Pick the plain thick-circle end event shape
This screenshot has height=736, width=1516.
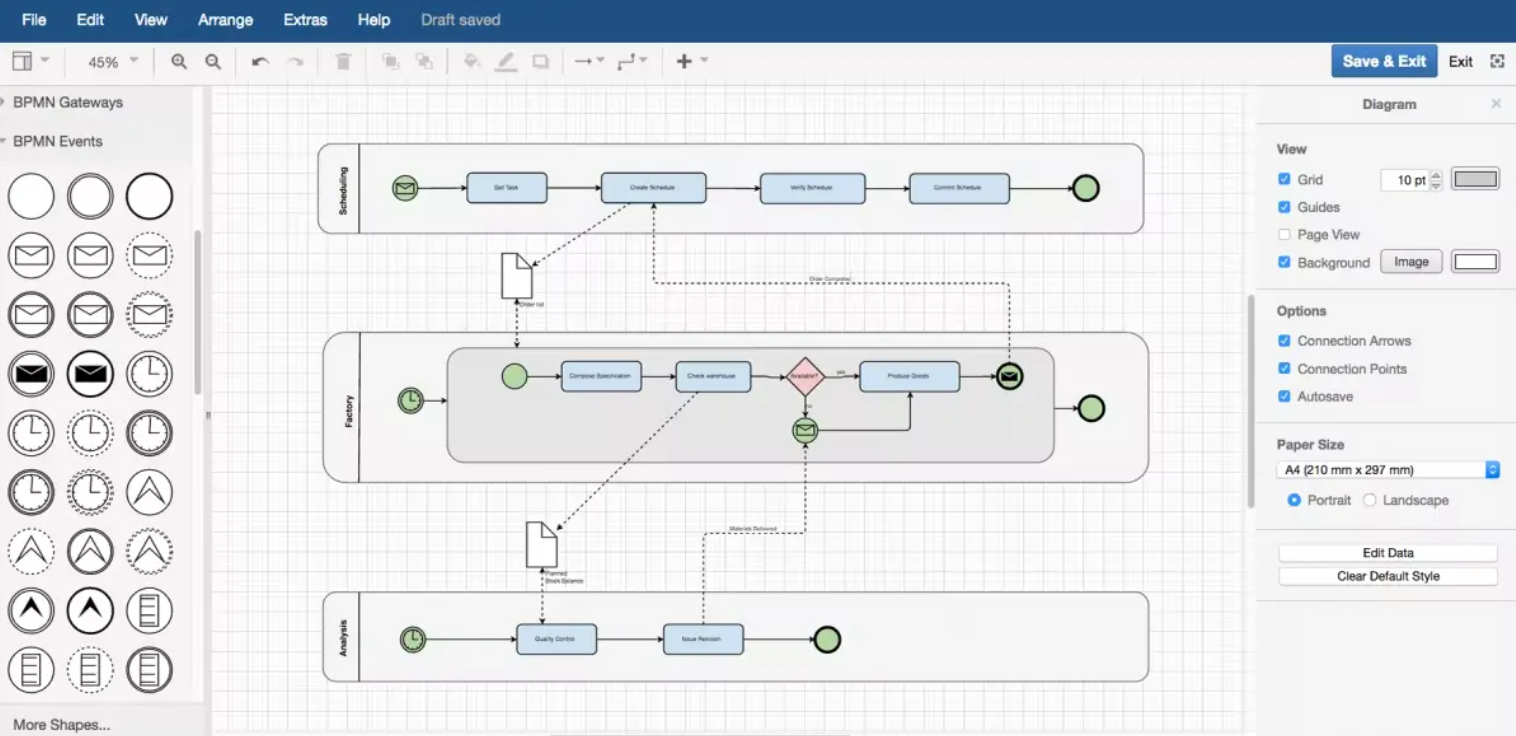[149, 196]
